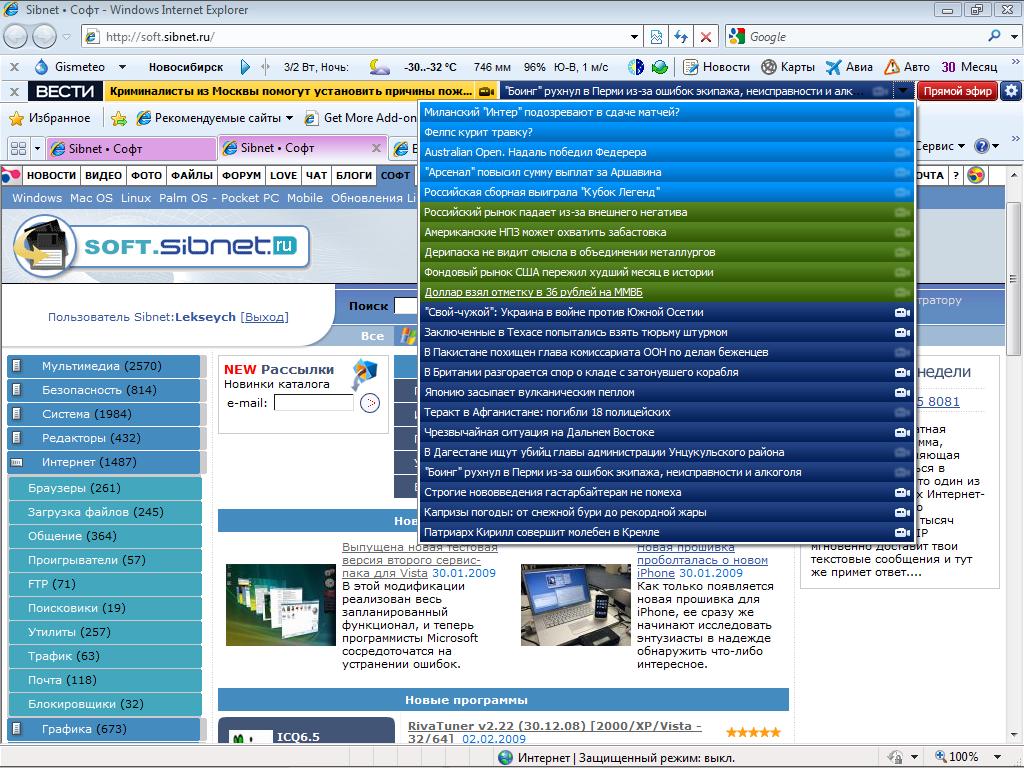Open Gismeteo Карты maps button
The width and height of the screenshot is (1024, 768).
pos(788,67)
